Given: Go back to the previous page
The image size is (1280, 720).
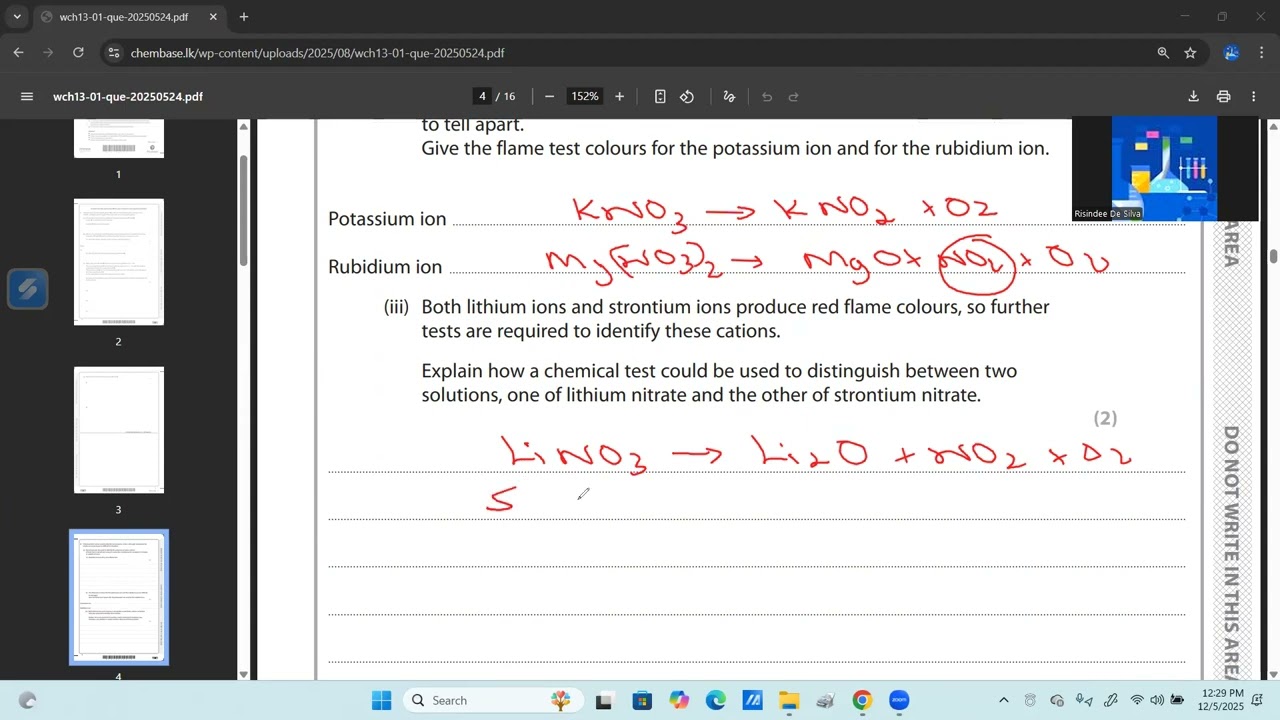Looking at the screenshot, I should point(18,53).
